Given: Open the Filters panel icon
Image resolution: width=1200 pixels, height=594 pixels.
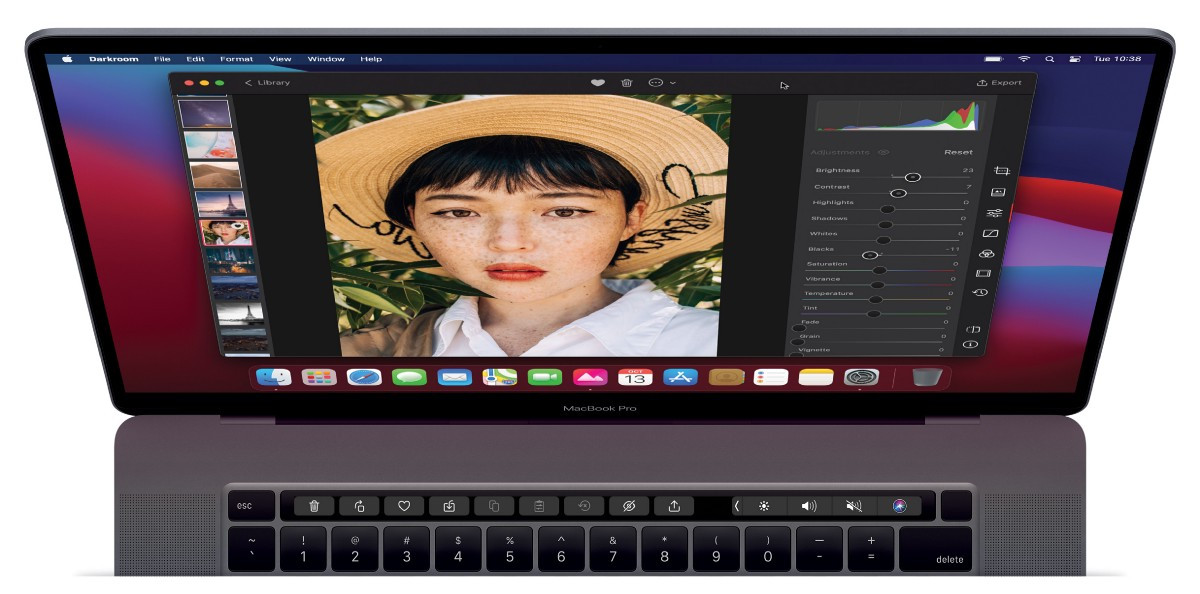Looking at the screenshot, I should coord(997,192).
